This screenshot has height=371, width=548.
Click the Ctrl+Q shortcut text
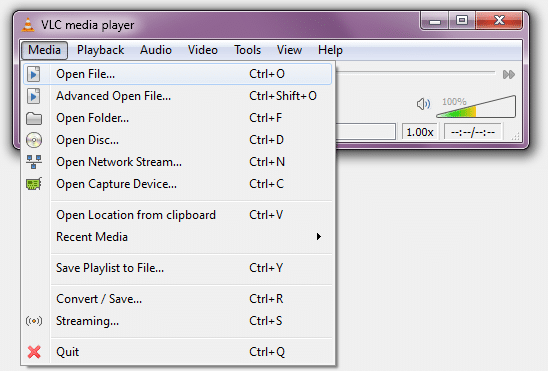(x=267, y=352)
